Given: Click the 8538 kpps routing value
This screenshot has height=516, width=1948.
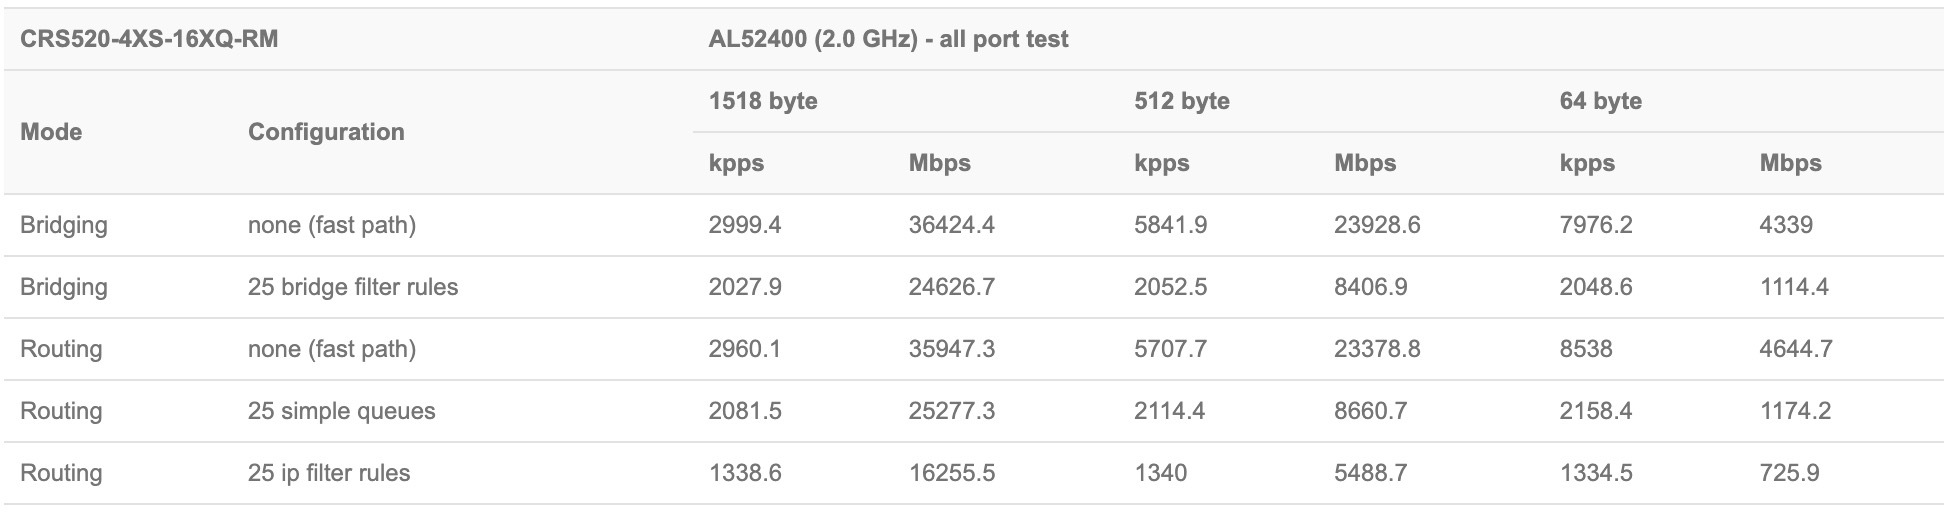Looking at the screenshot, I should [x=1586, y=349].
